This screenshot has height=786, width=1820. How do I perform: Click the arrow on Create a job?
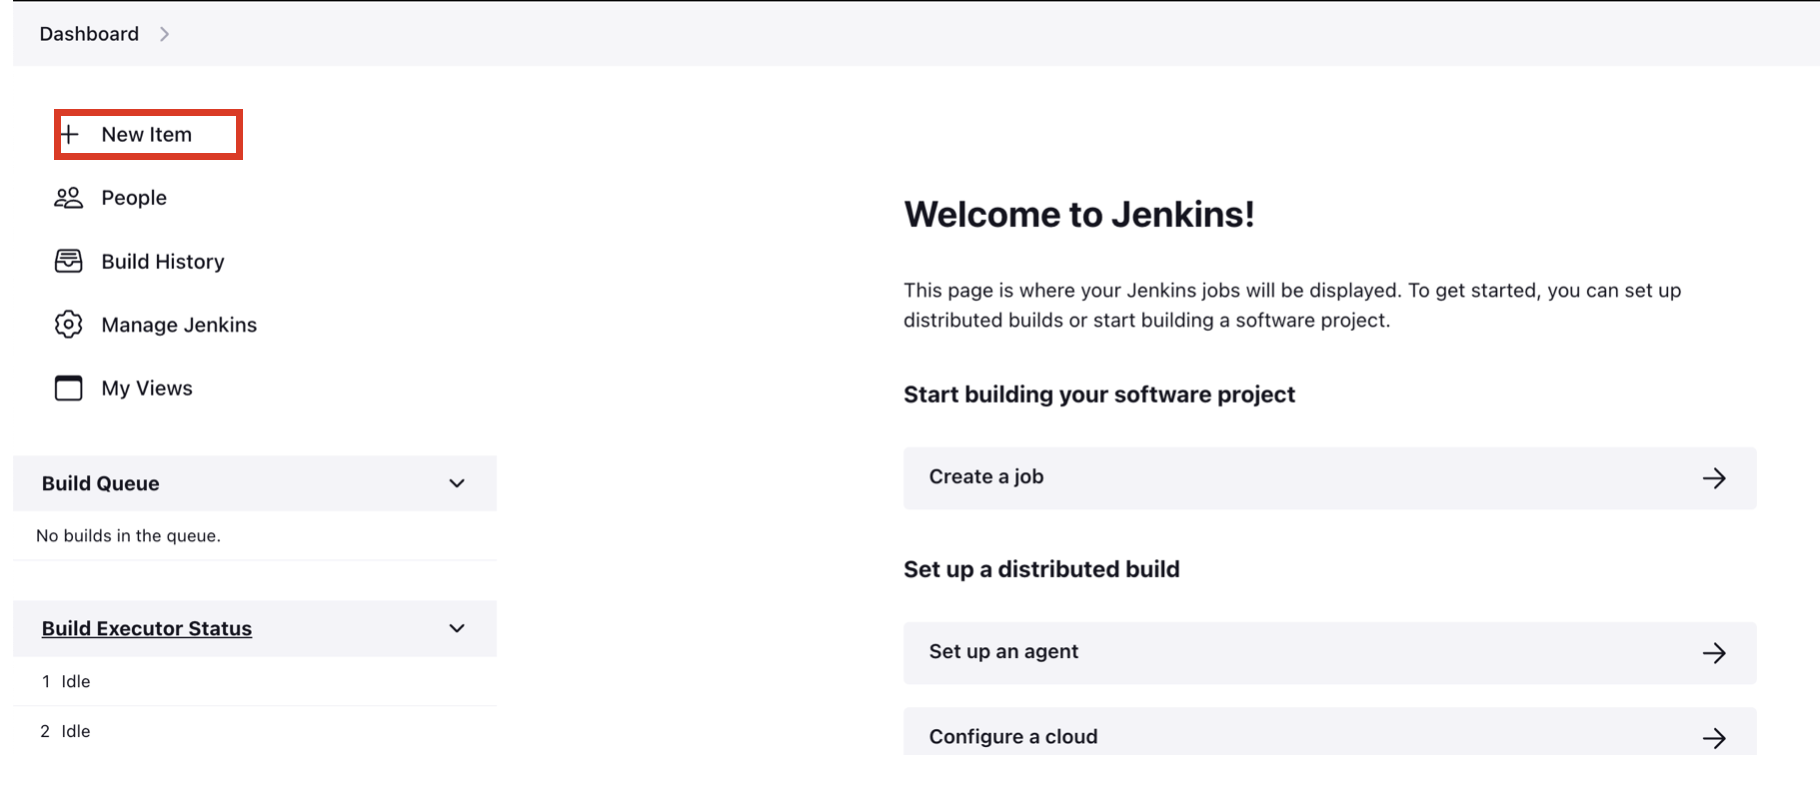(x=1714, y=478)
